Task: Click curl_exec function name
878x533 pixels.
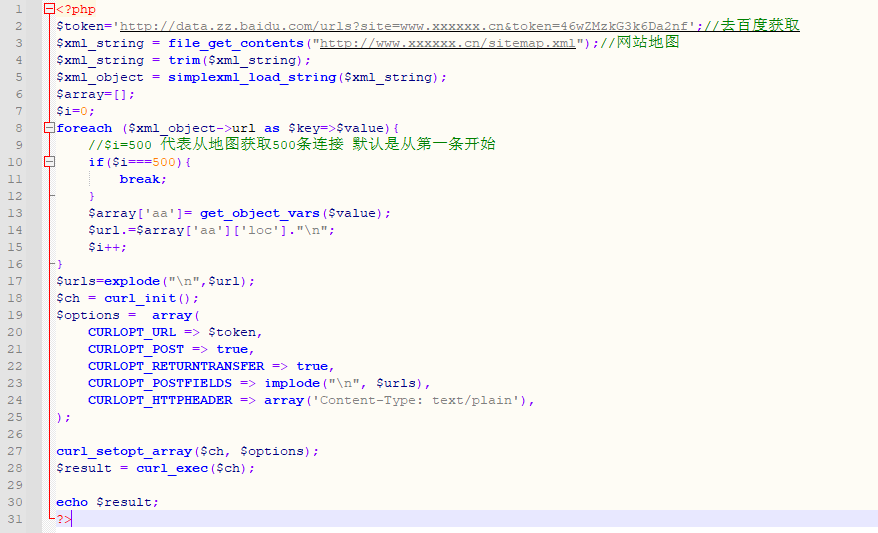Action: click(x=172, y=468)
